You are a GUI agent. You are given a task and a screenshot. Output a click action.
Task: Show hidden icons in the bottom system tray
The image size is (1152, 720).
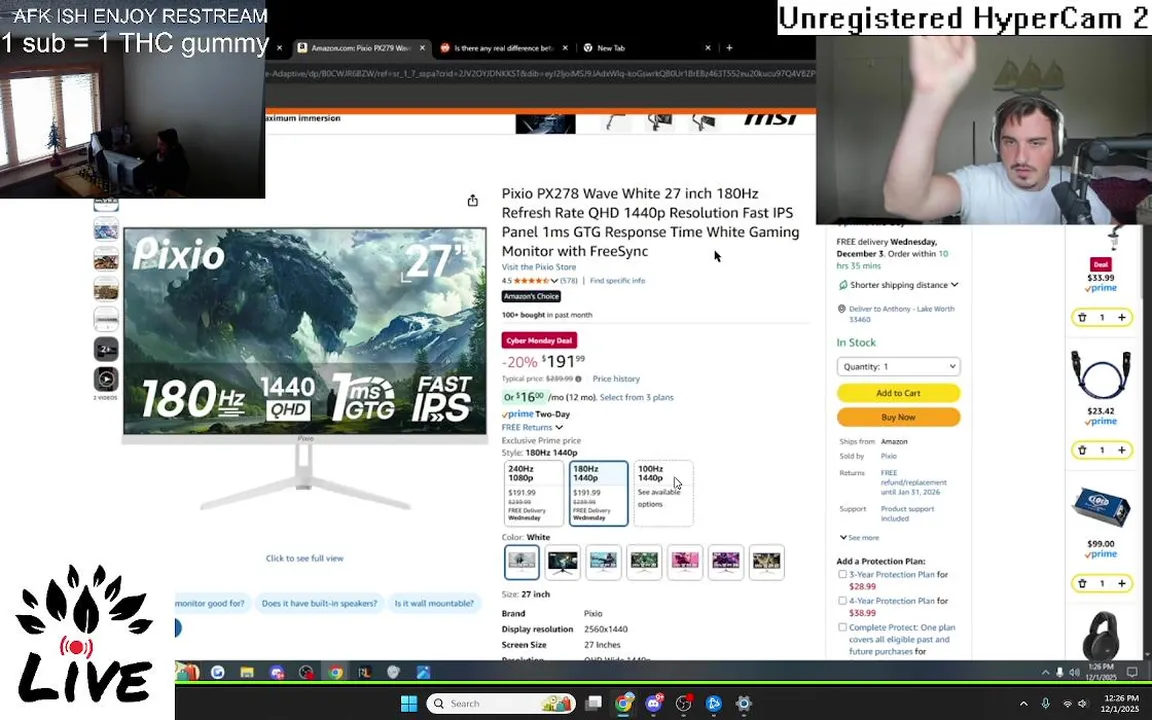pyautogui.click(x=1023, y=704)
